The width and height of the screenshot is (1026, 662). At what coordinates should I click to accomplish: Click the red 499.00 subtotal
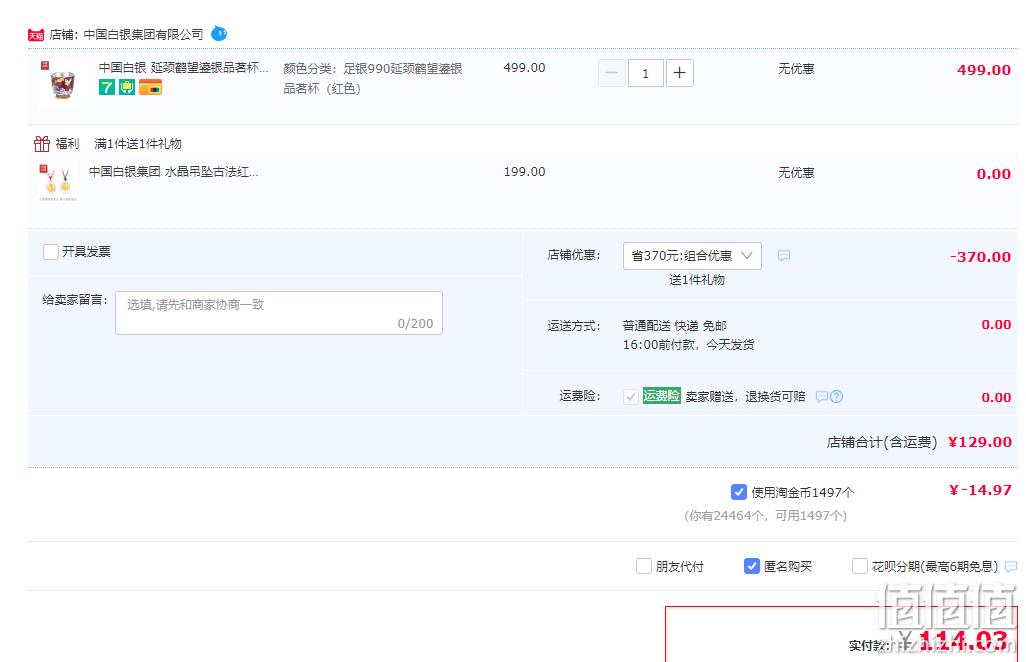click(x=983, y=70)
